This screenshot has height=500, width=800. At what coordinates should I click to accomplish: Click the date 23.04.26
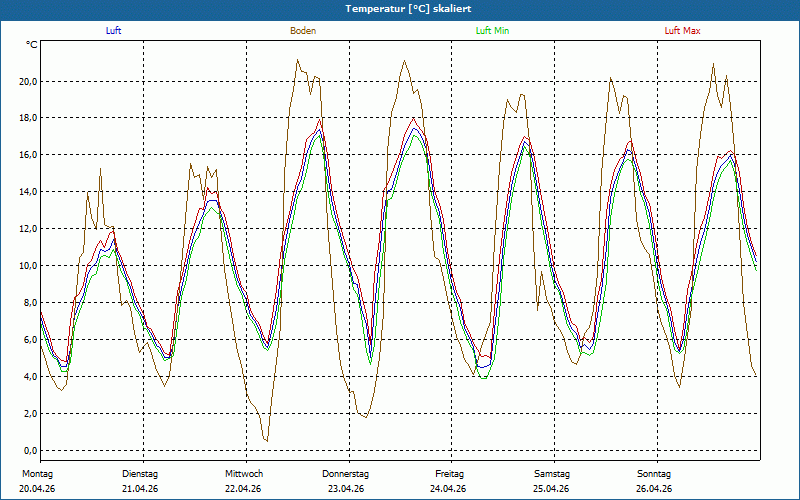point(345,489)
